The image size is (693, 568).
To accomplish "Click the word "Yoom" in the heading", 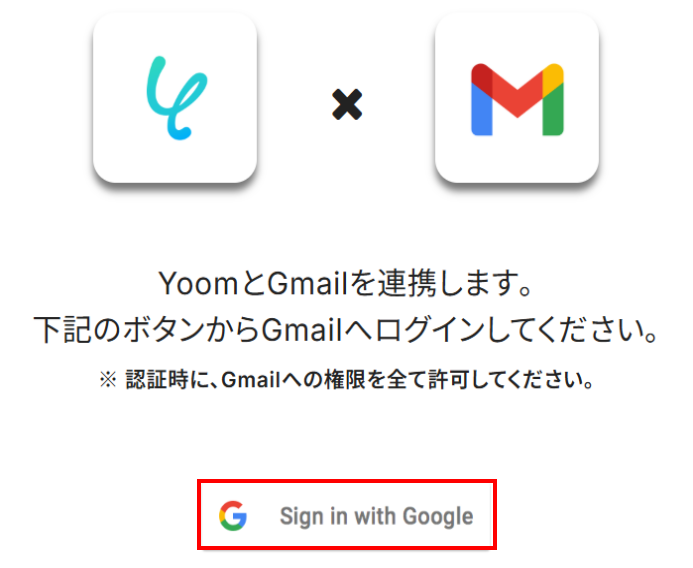I will [199, 284].
